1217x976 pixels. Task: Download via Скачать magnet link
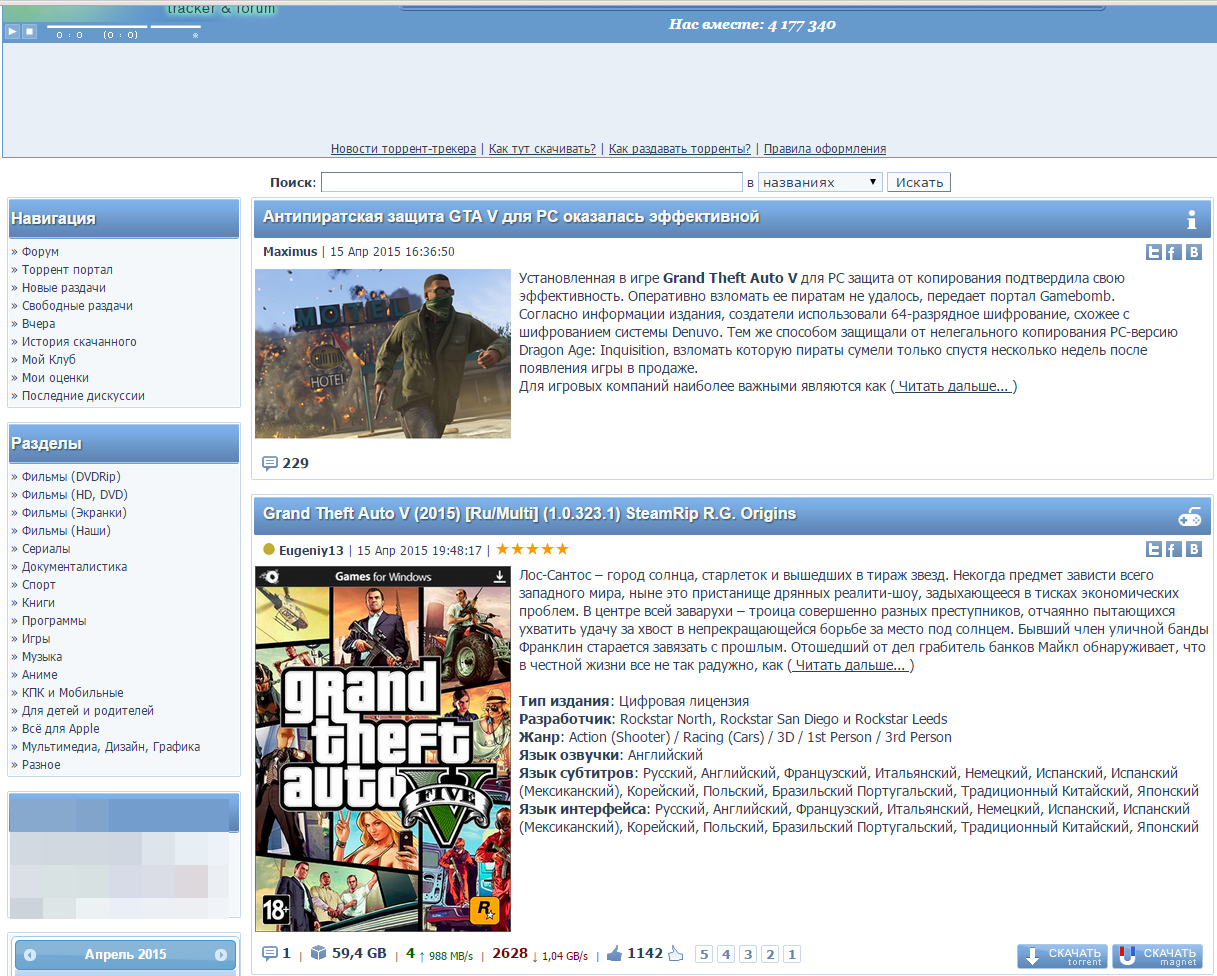click(x=1157, y=956)
